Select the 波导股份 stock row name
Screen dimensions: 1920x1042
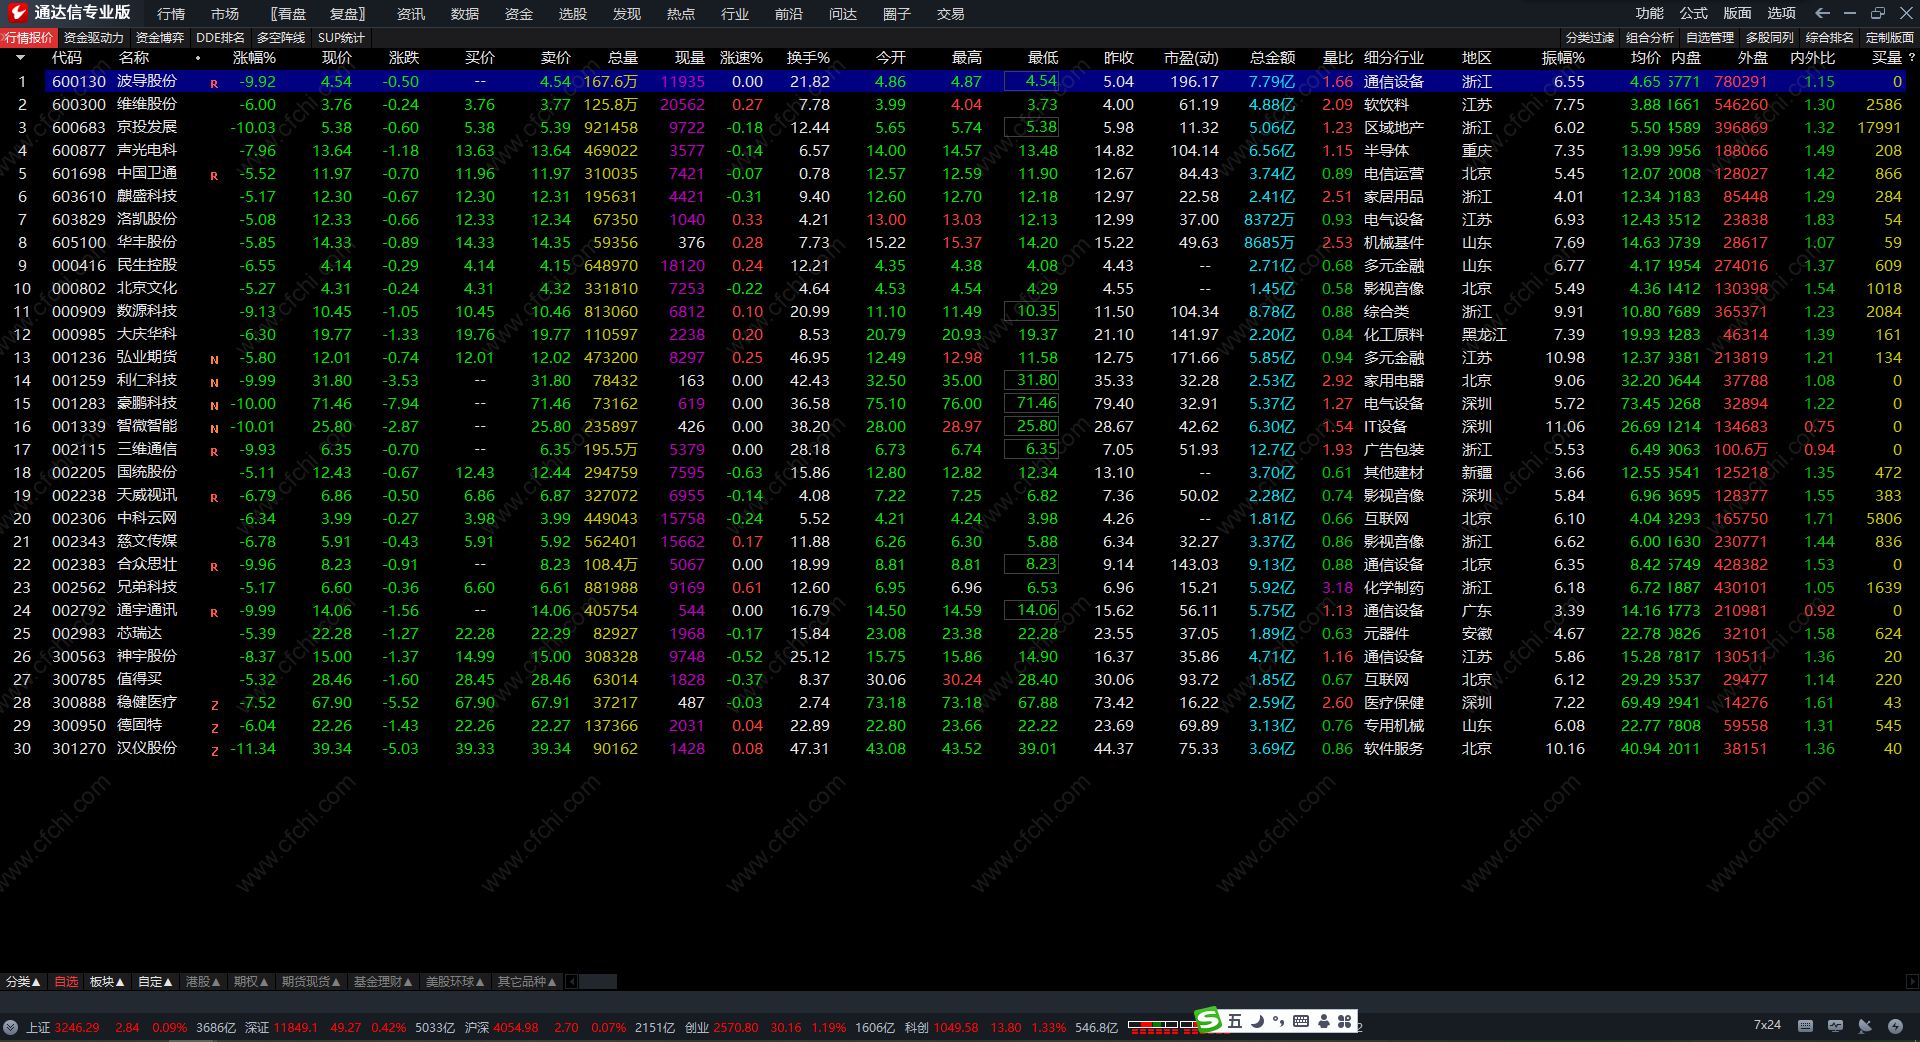pos(147,81)
